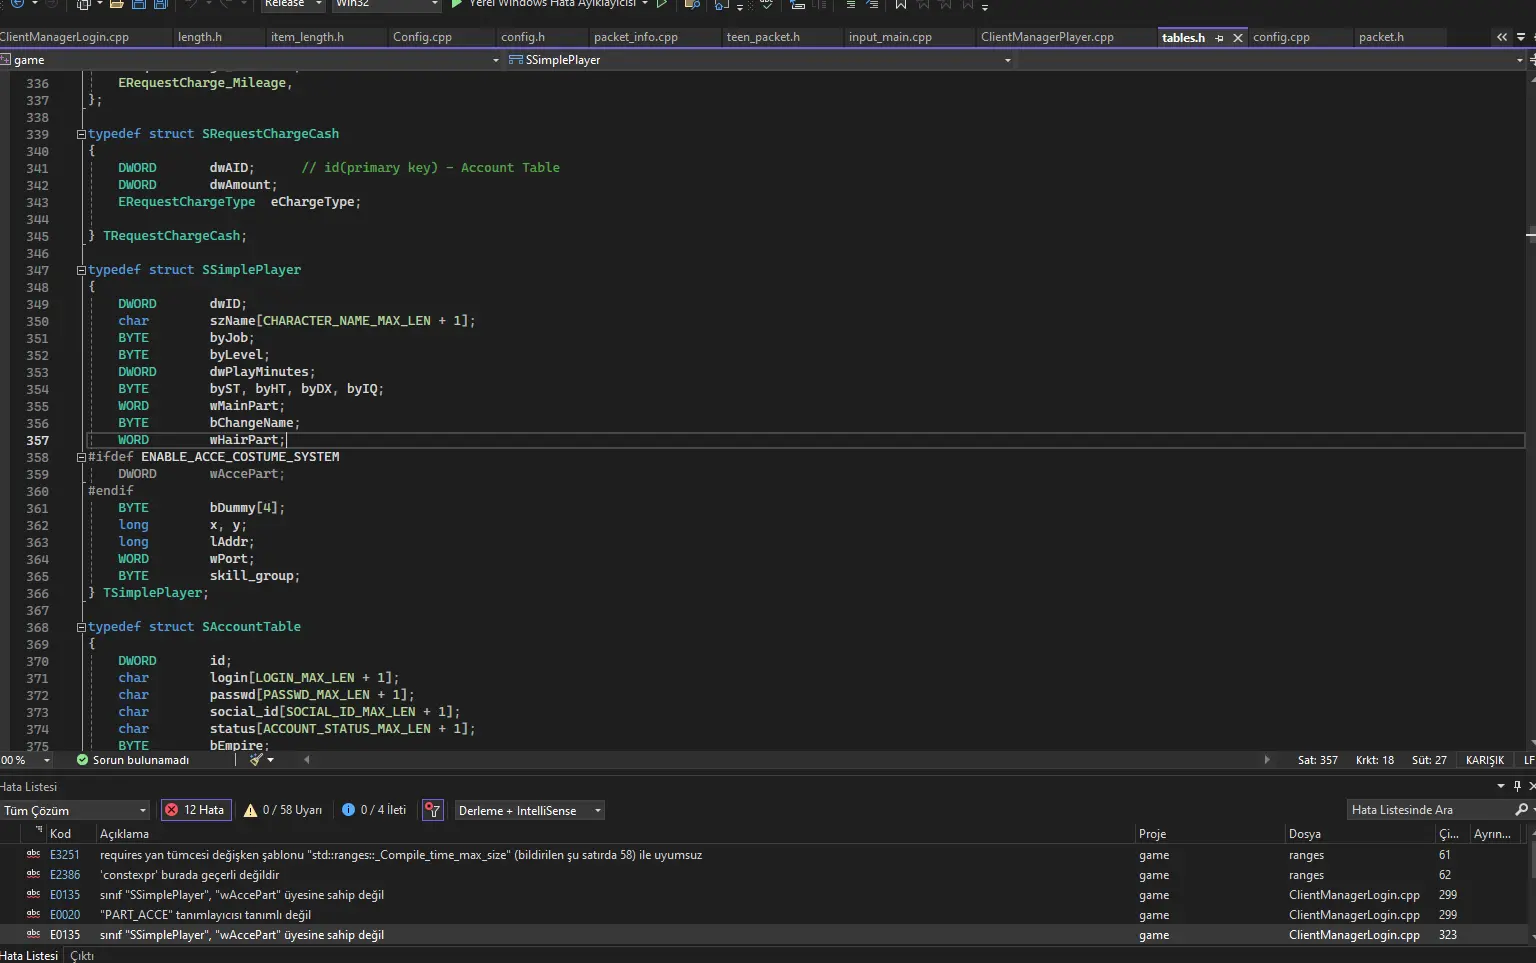Click the bookmark toggle icon in toolbar
This screenshot has height=963, width=1536.
901,4
